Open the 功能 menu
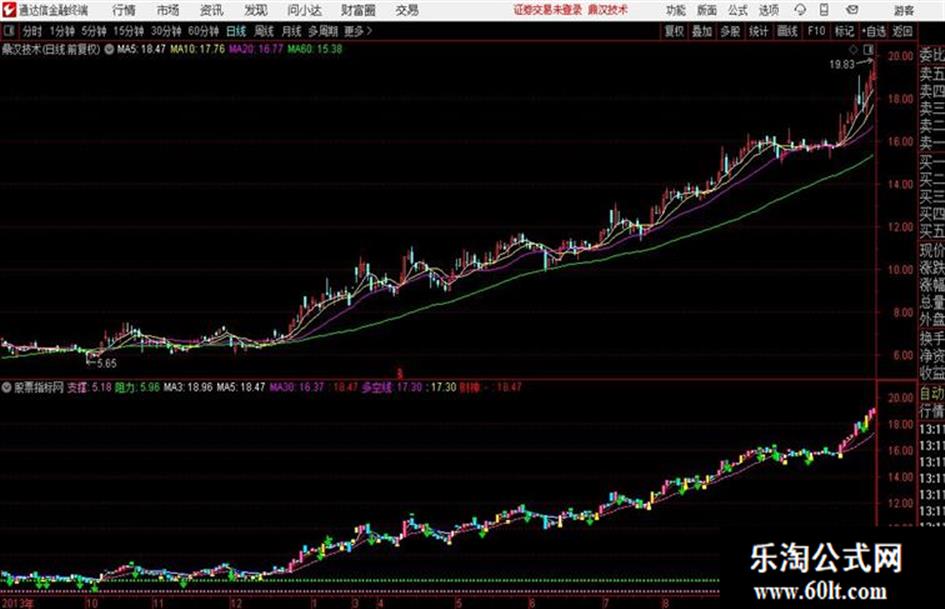 click(676, 10)
